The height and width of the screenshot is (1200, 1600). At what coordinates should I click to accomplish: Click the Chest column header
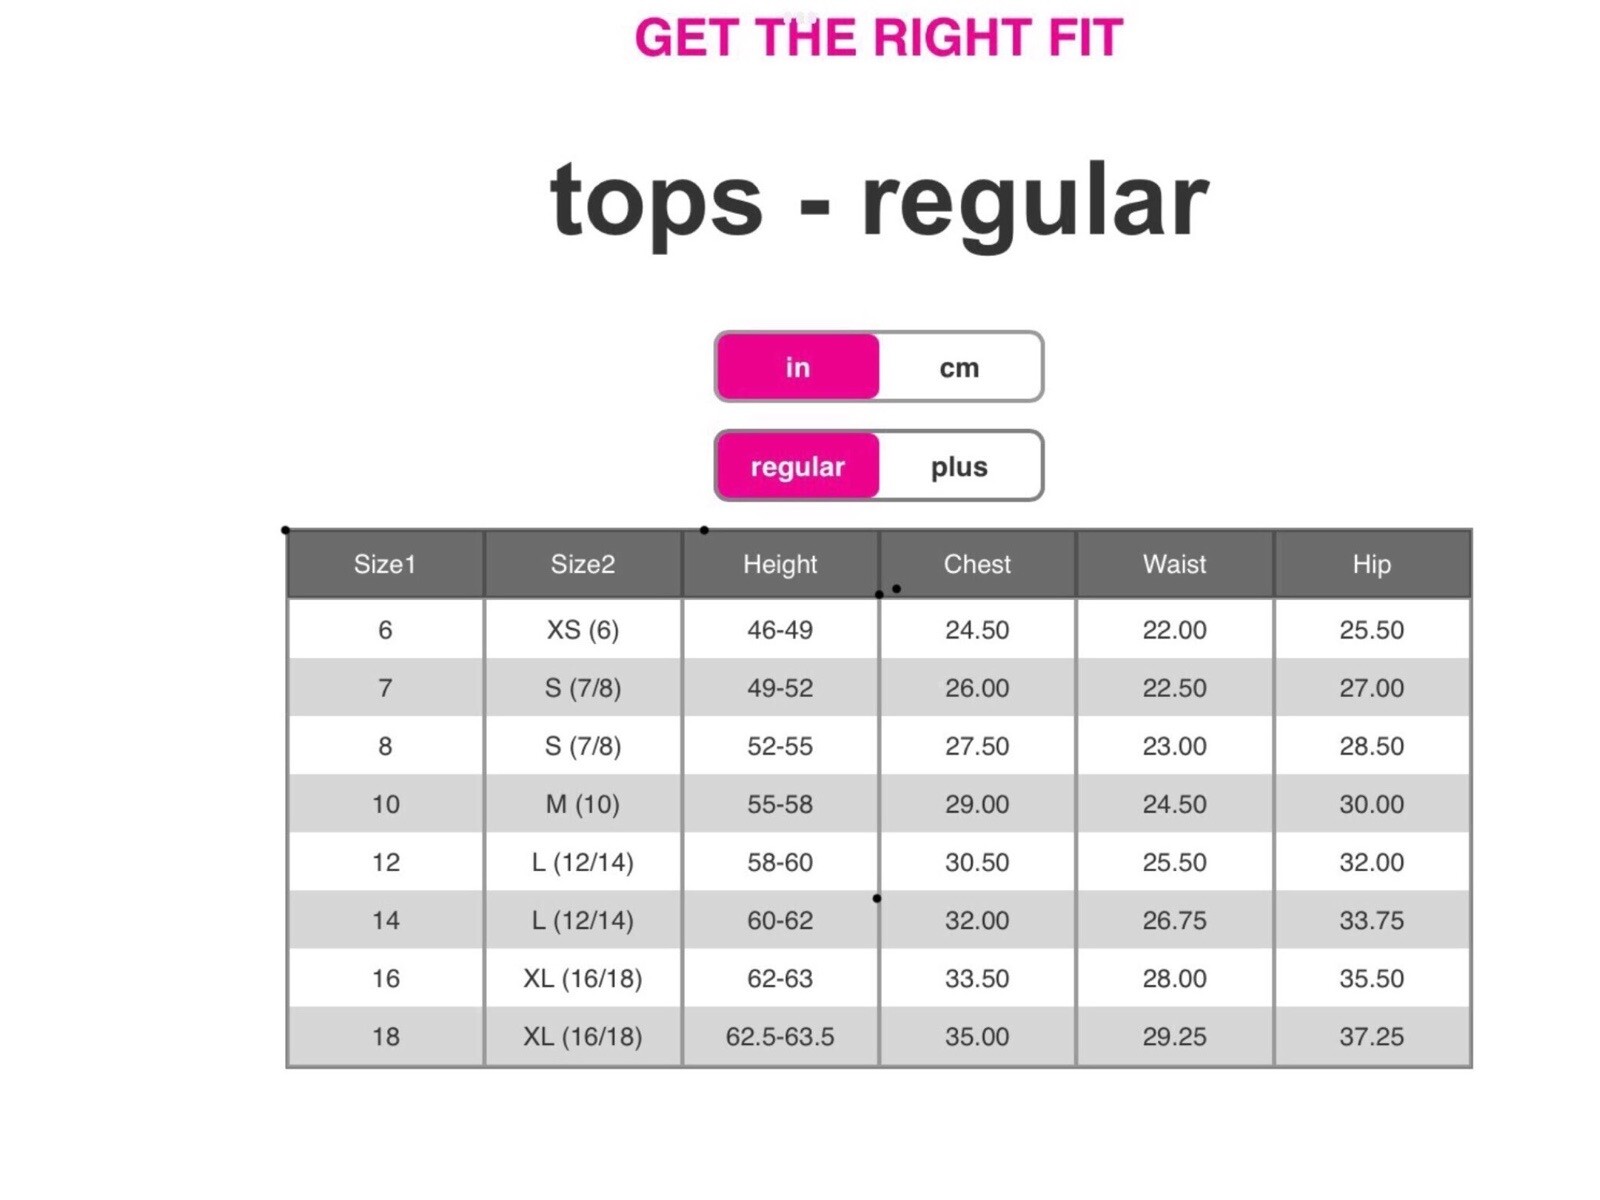point(977,564)
